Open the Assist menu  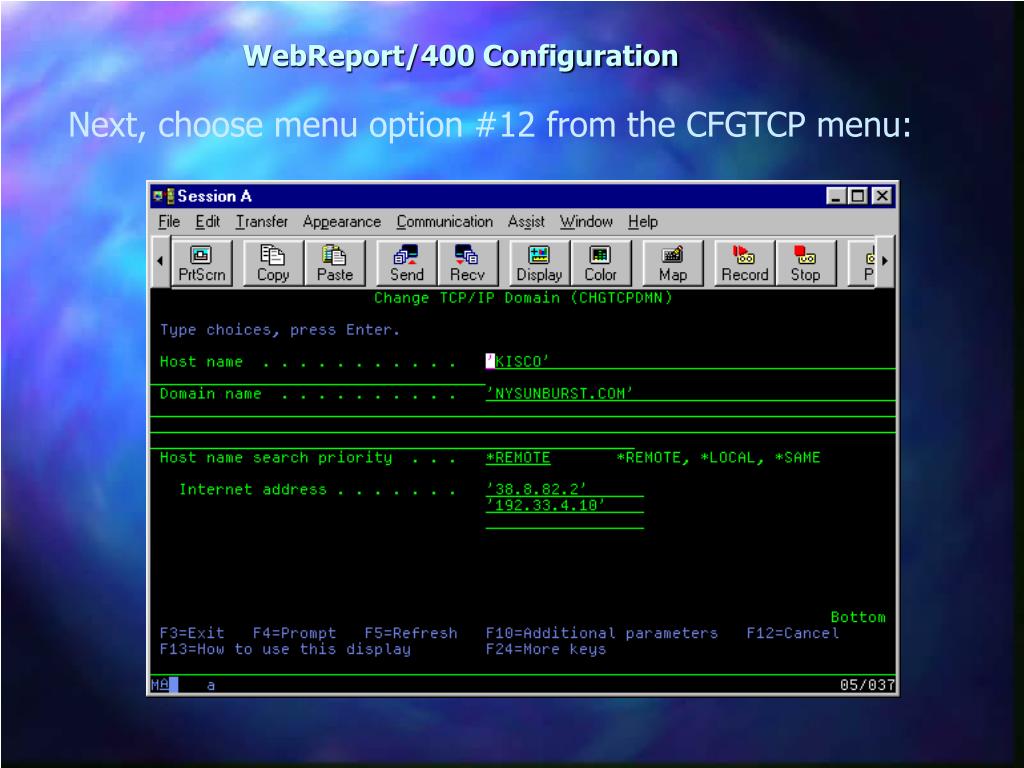click(x=526, y=222)
